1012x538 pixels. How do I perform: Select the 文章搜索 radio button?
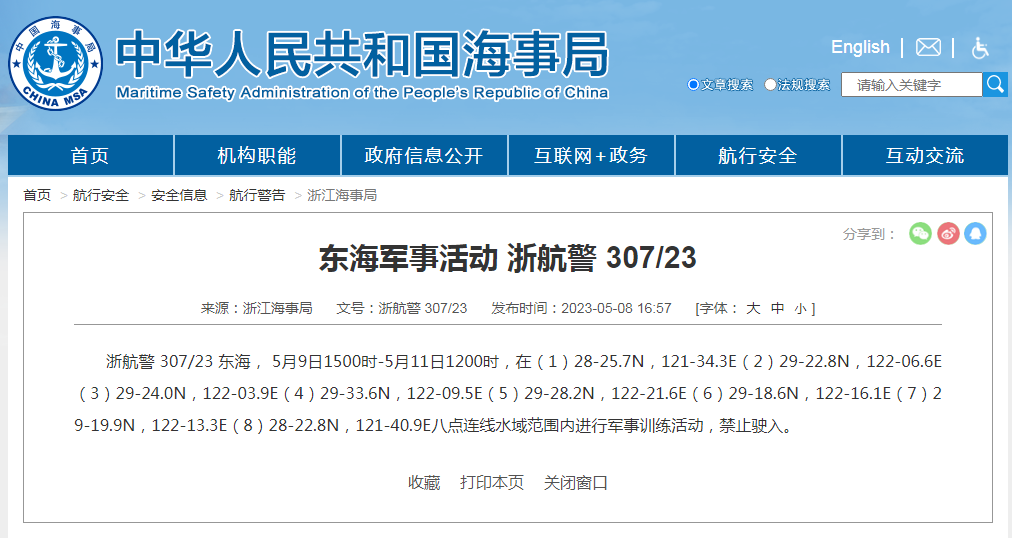693,85
